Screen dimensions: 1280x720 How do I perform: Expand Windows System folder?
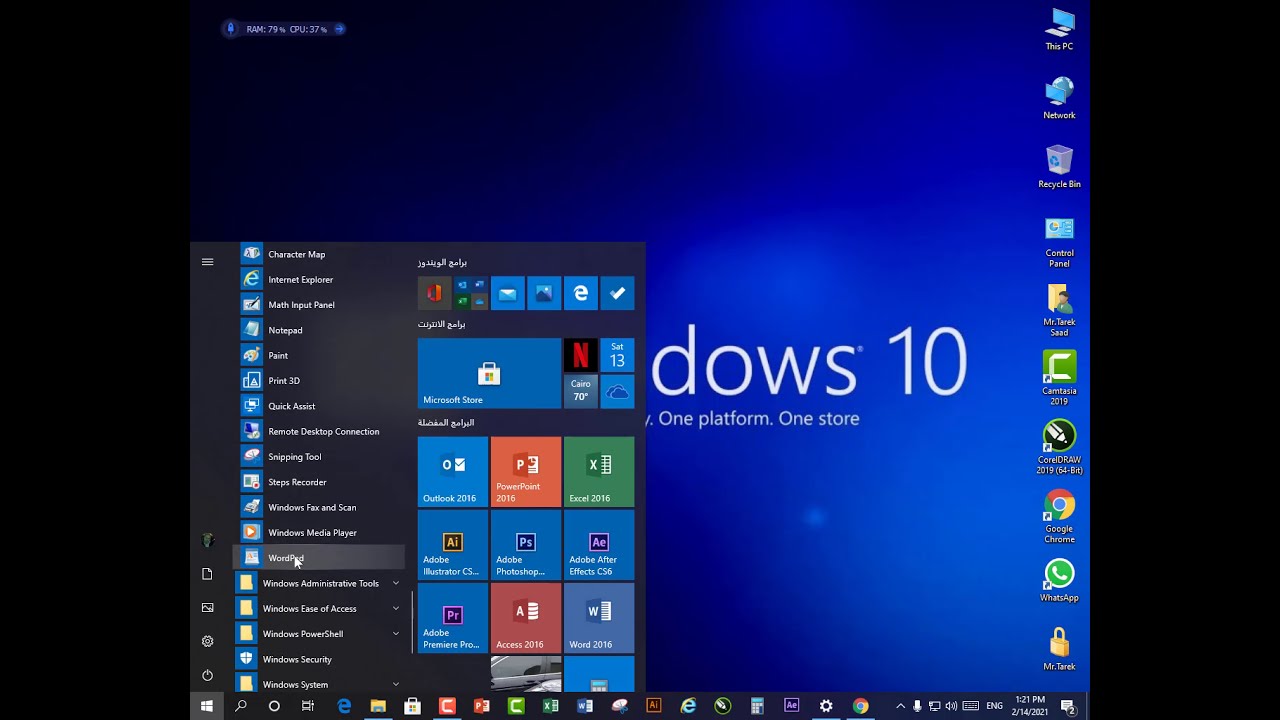pyautogui.click(x=319, y=684)
